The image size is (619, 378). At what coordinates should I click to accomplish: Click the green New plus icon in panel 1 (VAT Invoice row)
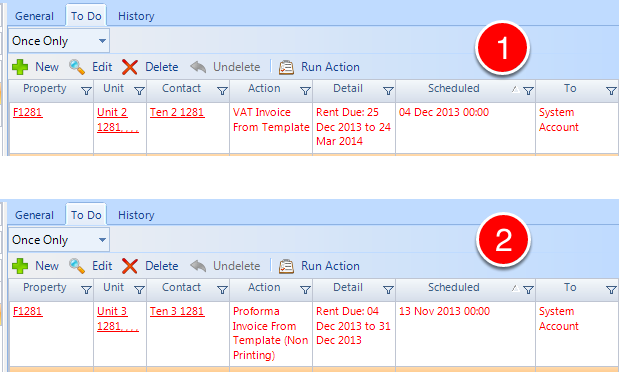[20, 67]
